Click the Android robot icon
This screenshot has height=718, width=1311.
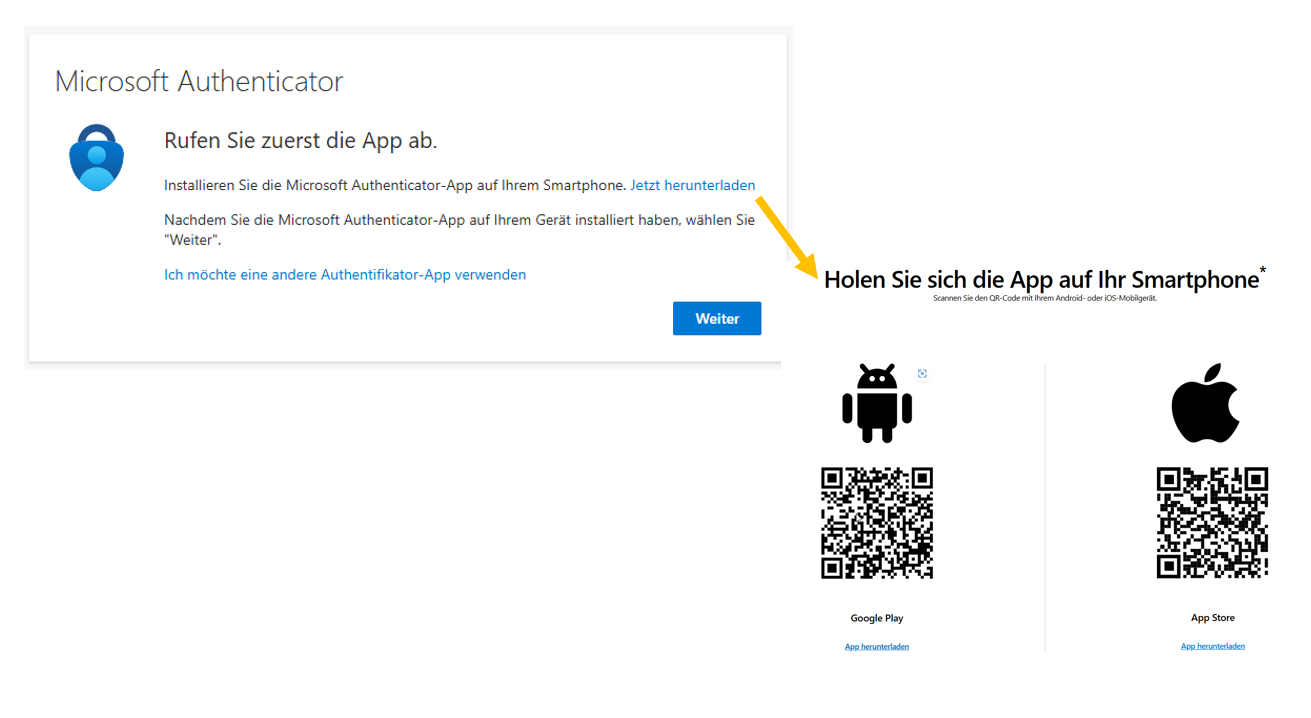pos(877,403)
